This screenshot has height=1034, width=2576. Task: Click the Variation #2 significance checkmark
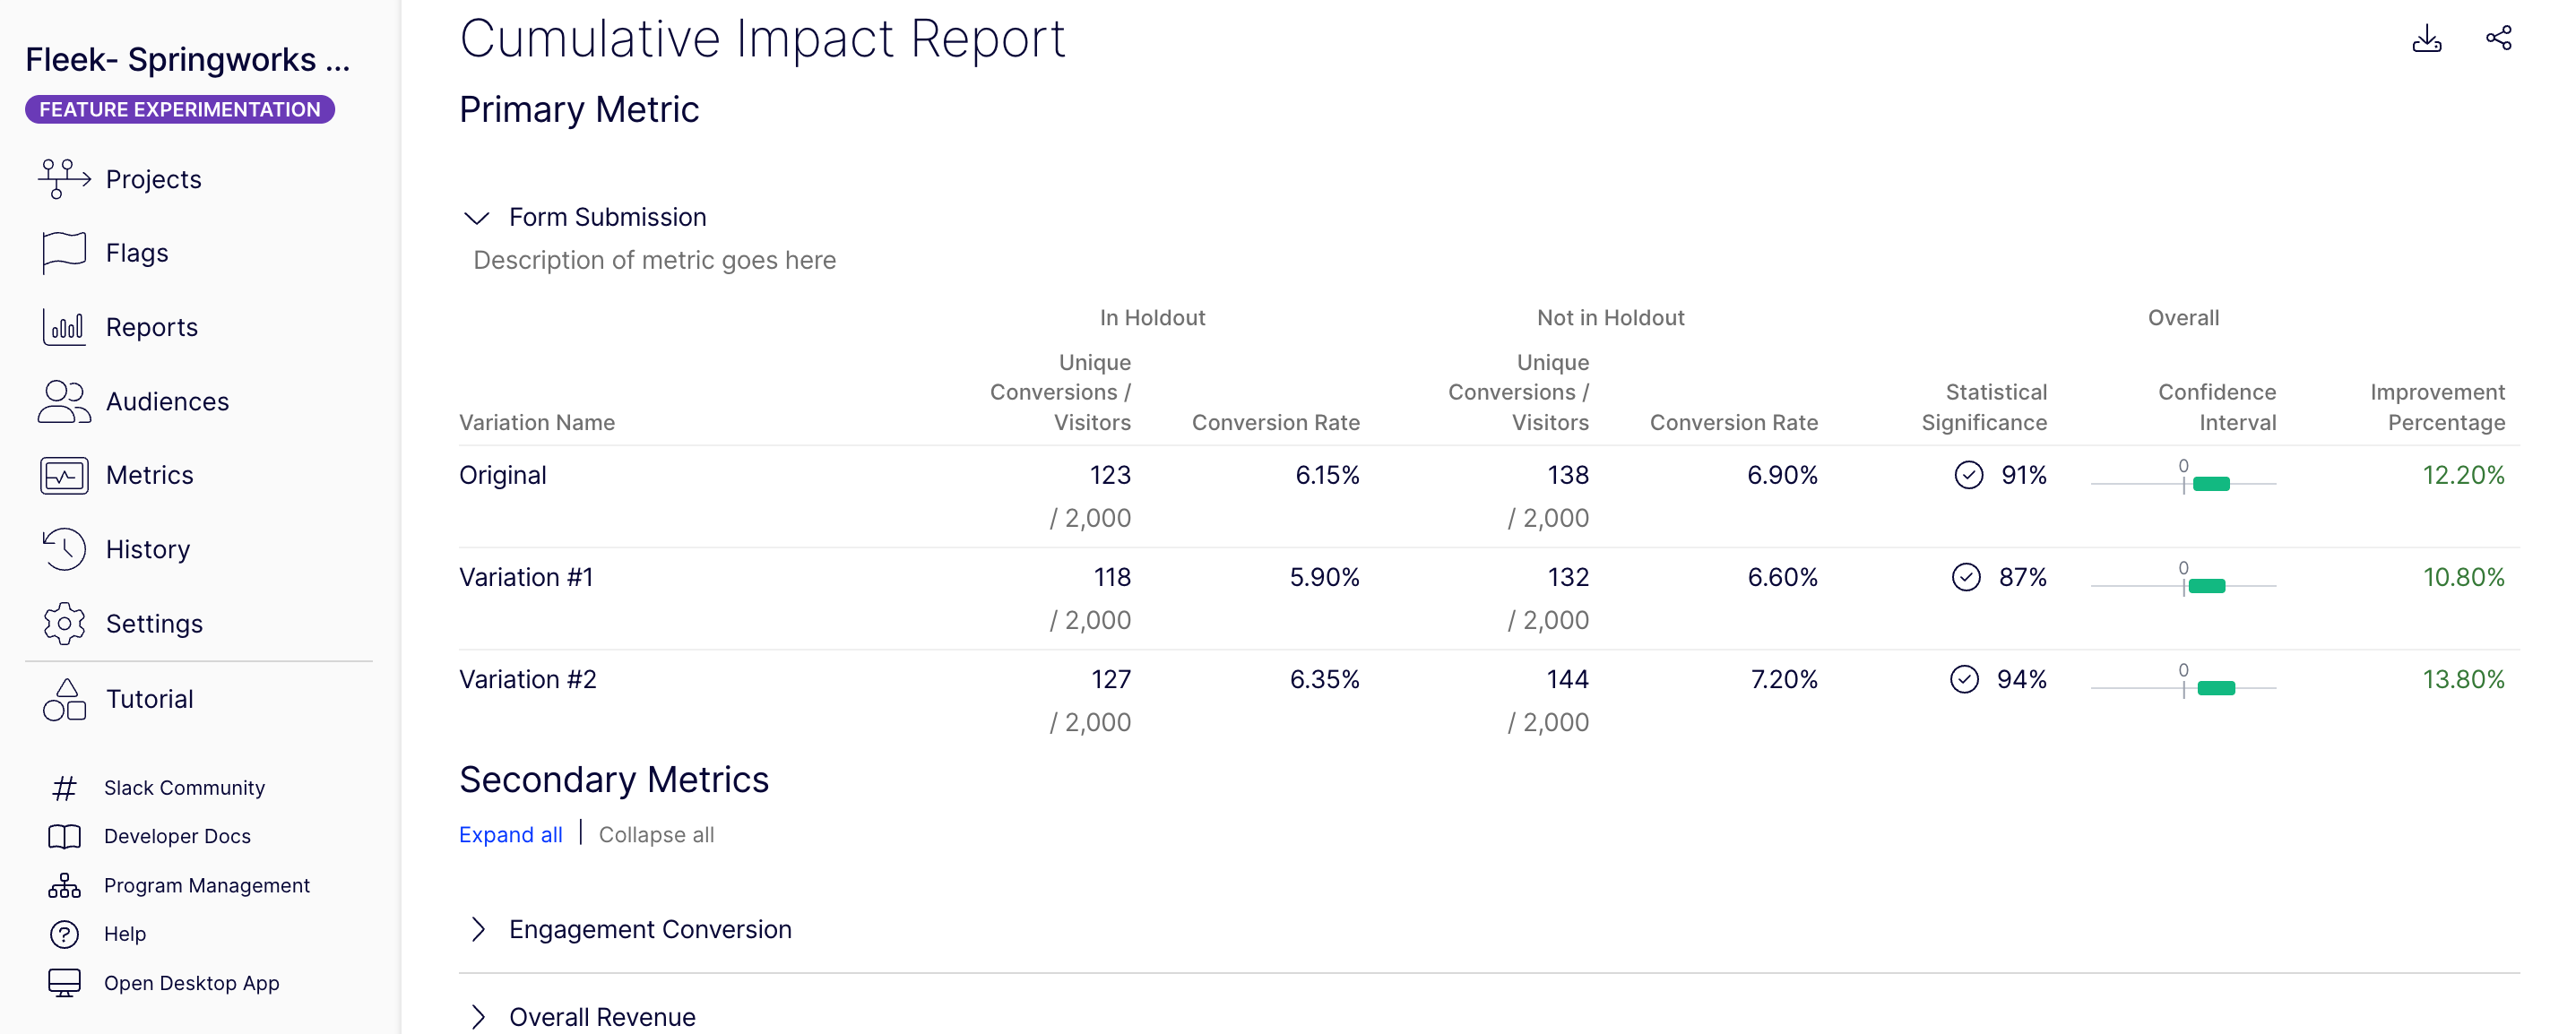coord(1964,679)
